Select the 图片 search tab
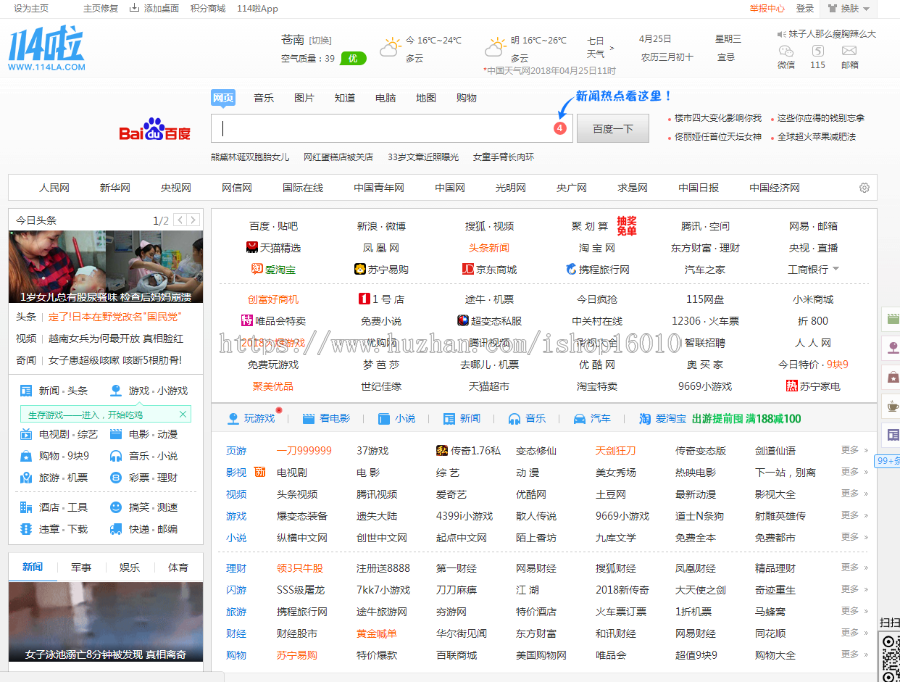Image resolution: width=900 pixels, height=682 pixels. click(304, 98)
